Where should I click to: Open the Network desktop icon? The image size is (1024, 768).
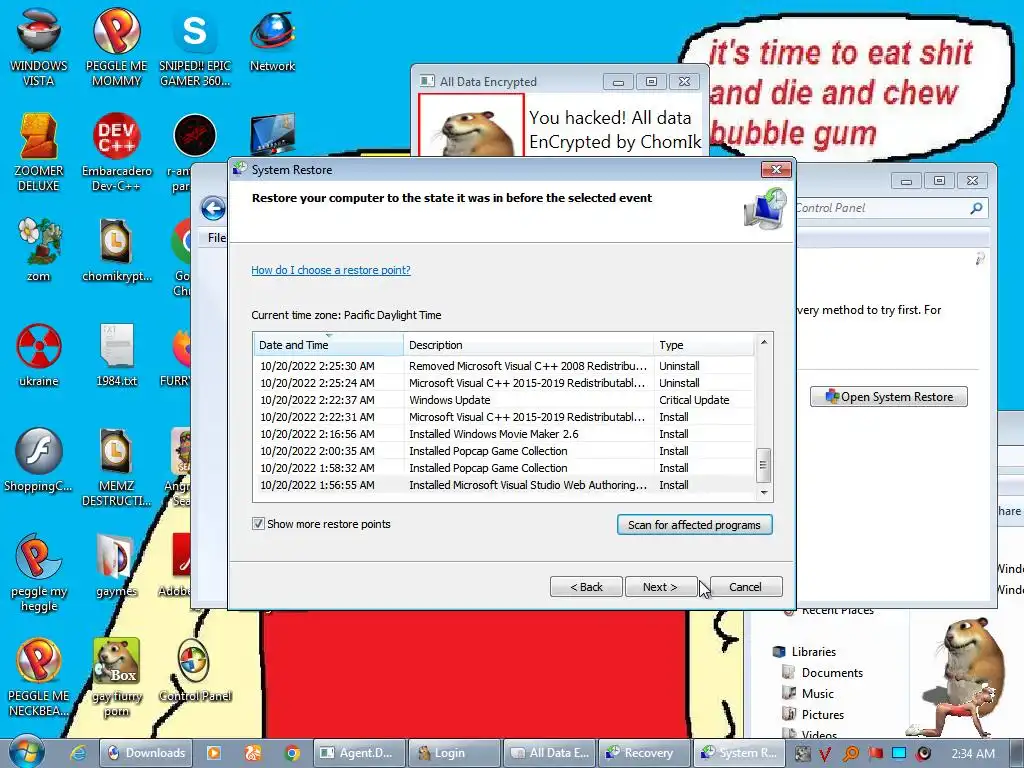[x=272, y=39]
